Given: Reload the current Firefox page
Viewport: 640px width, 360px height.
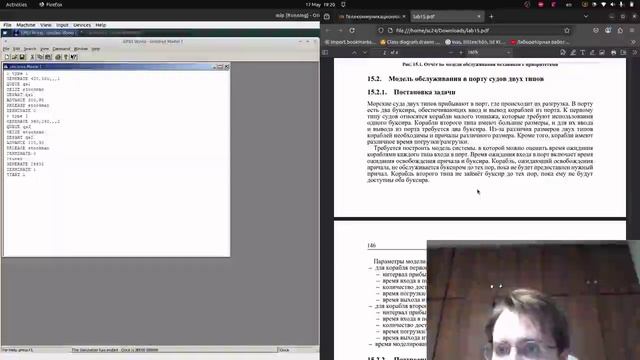Looking at the screenshot, I should pos(352,30).
